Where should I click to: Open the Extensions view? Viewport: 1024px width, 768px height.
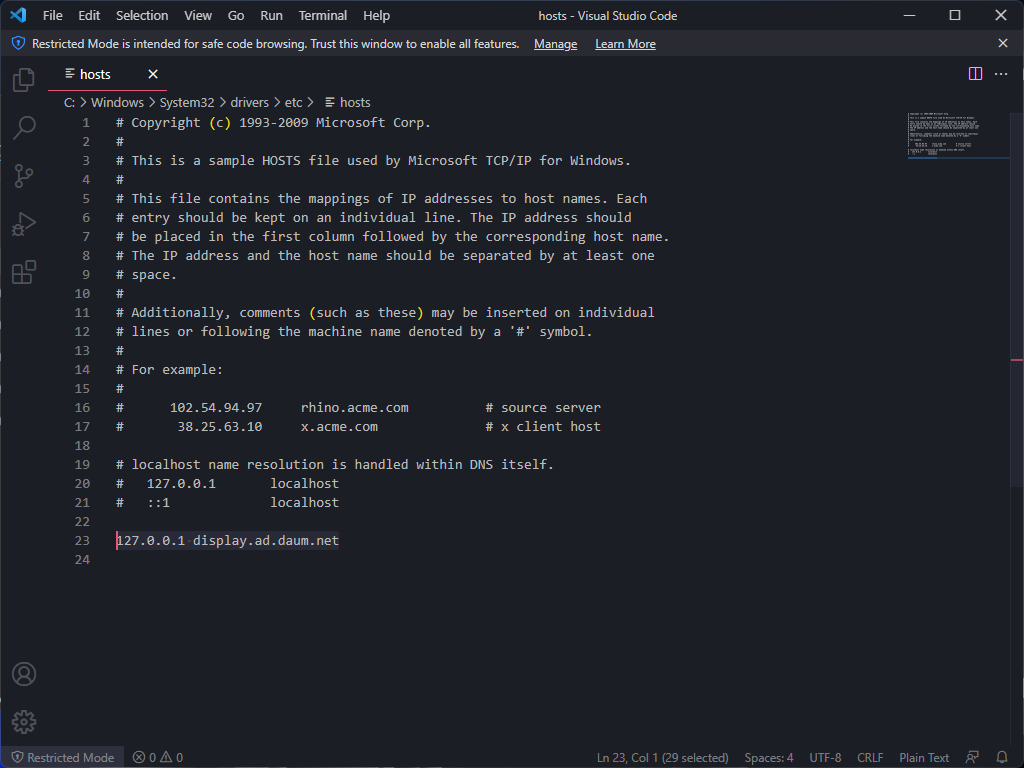click(24, 272)
